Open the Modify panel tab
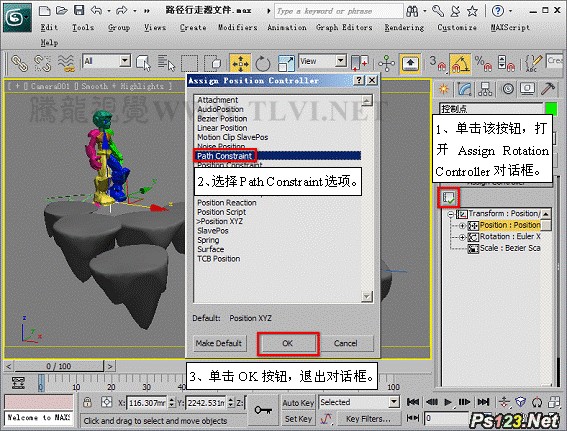This screenshot has height=431, width=567. [464, 89]
